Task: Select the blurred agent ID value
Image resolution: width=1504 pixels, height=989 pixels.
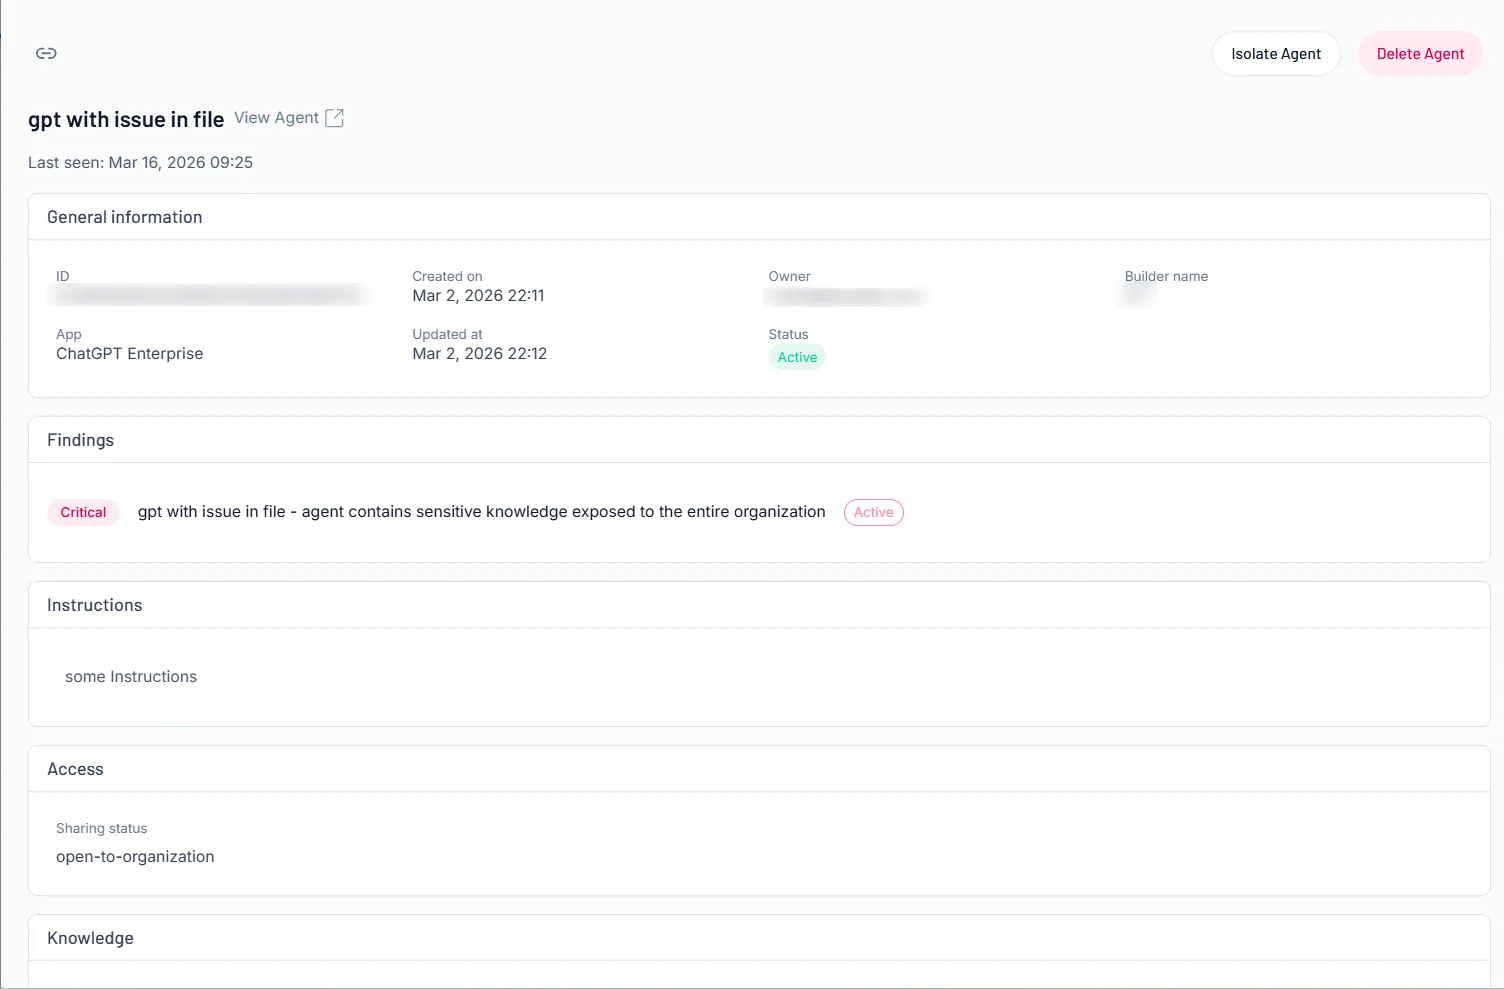Action: pyautogui.click(x=209, y=295)
